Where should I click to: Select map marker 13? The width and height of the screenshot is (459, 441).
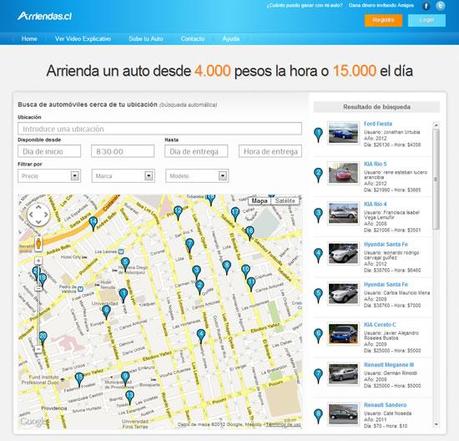(130, 397)
